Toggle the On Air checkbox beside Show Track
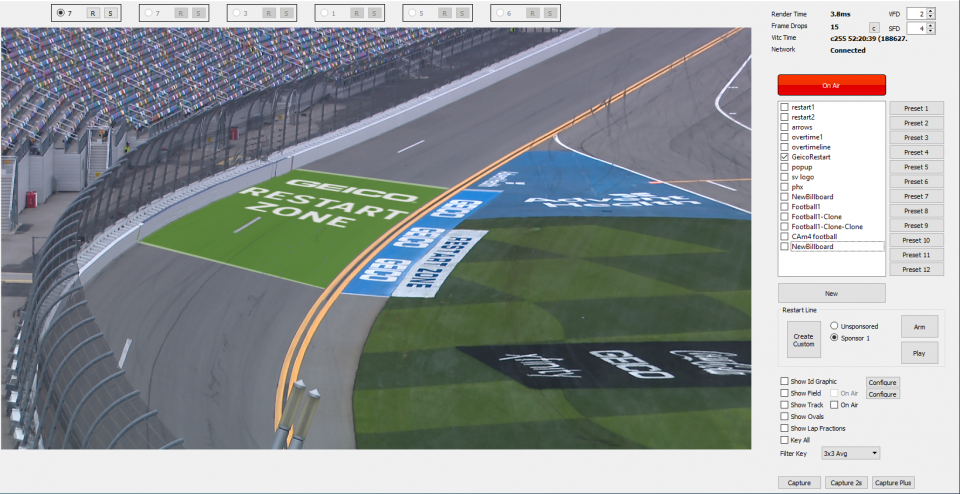 coord(834,405)
